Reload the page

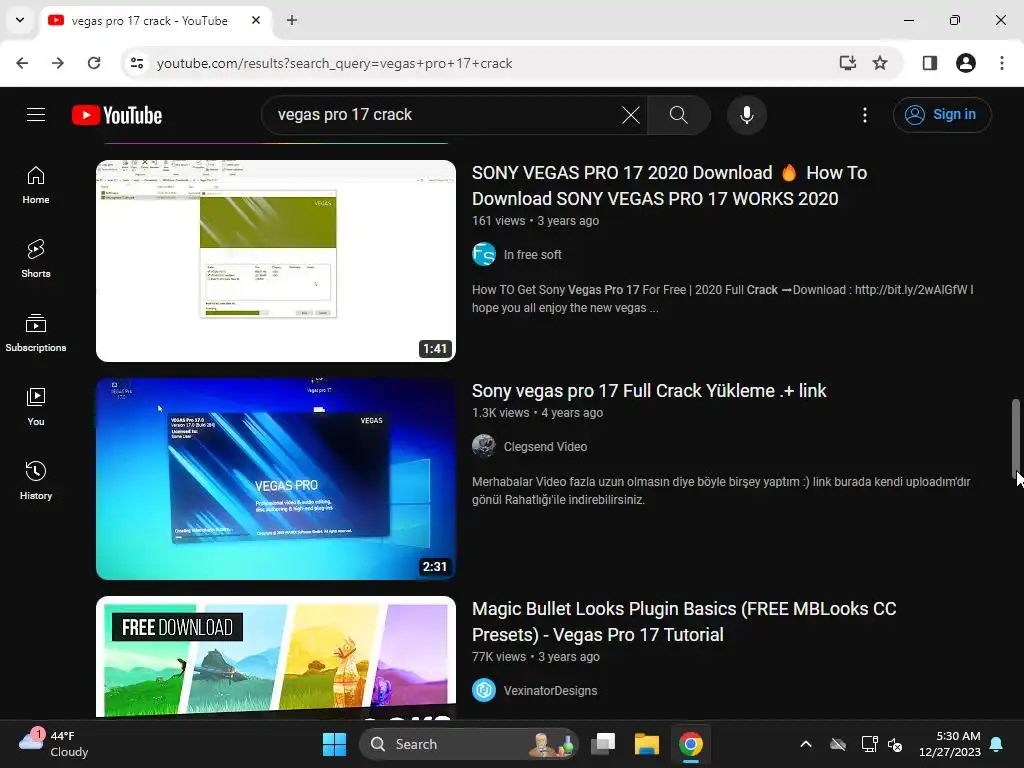click(94, 63)
